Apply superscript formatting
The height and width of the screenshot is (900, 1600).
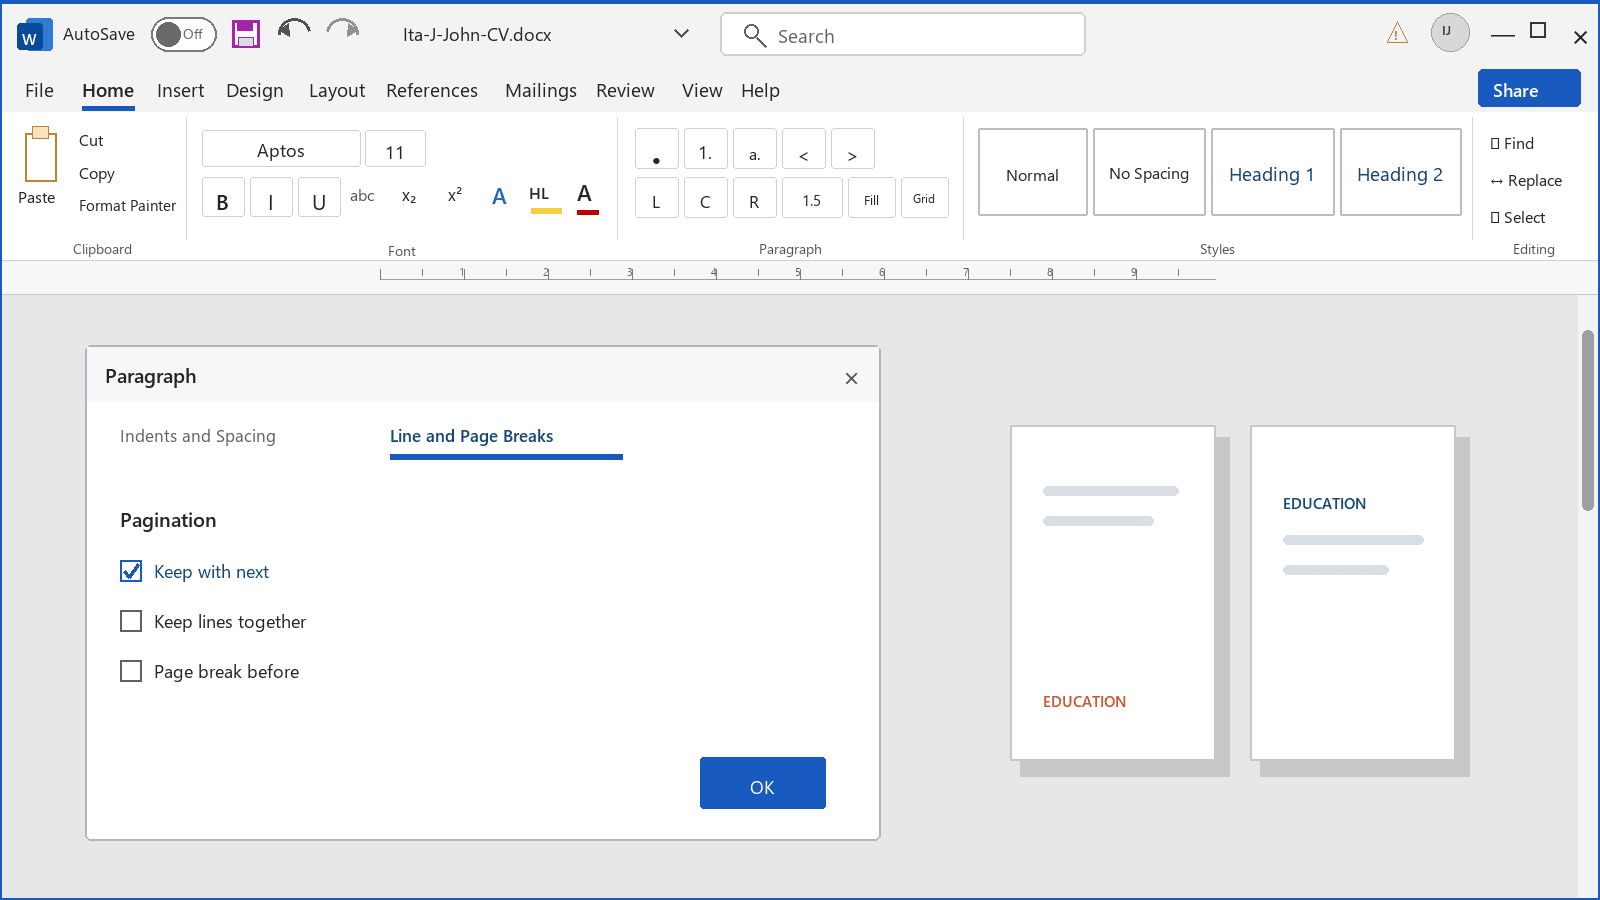tap(455, 195)
